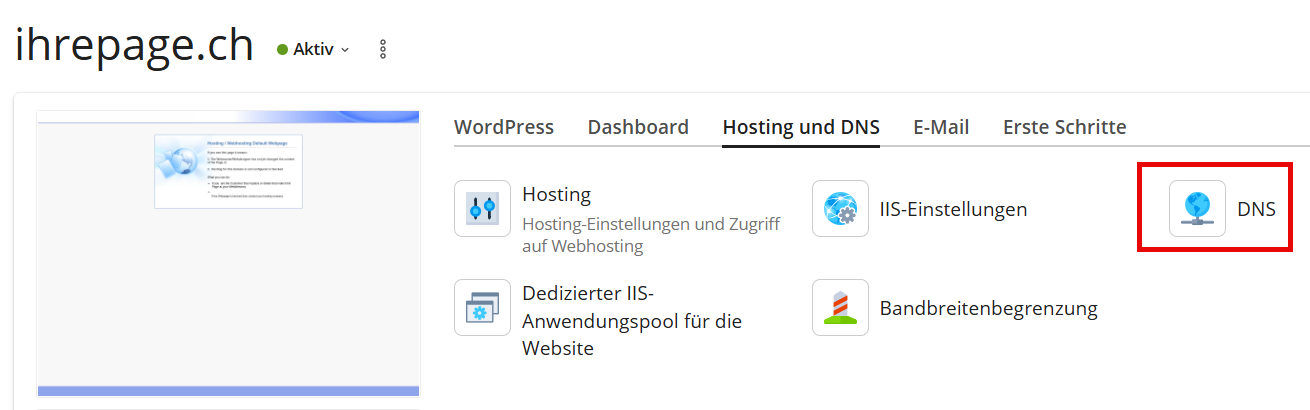Expand the chevron arrow next to Aktiv
This screenshot has width=1310, height=410.
coord(345,50)
